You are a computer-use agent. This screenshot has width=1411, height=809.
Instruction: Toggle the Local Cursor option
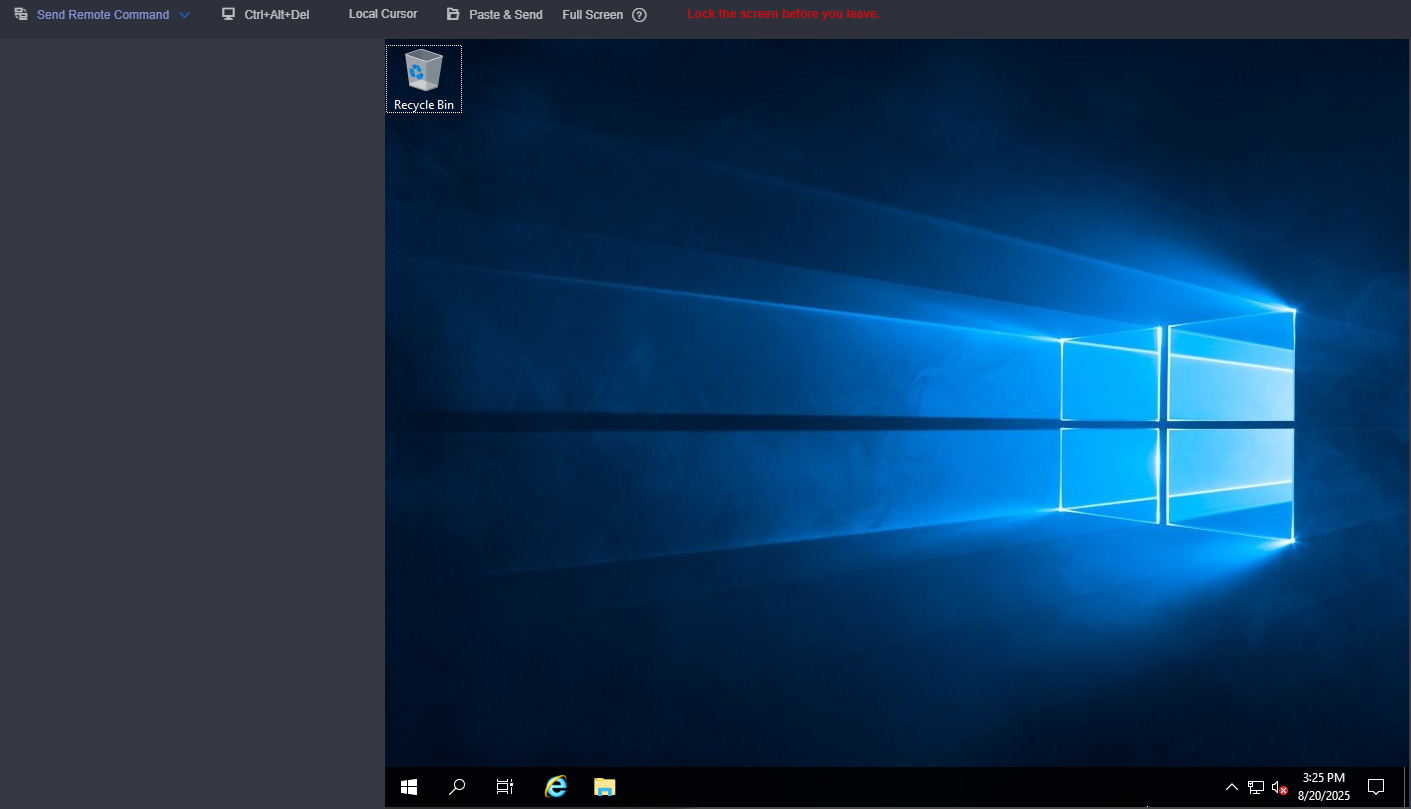[x=383, y=14]
